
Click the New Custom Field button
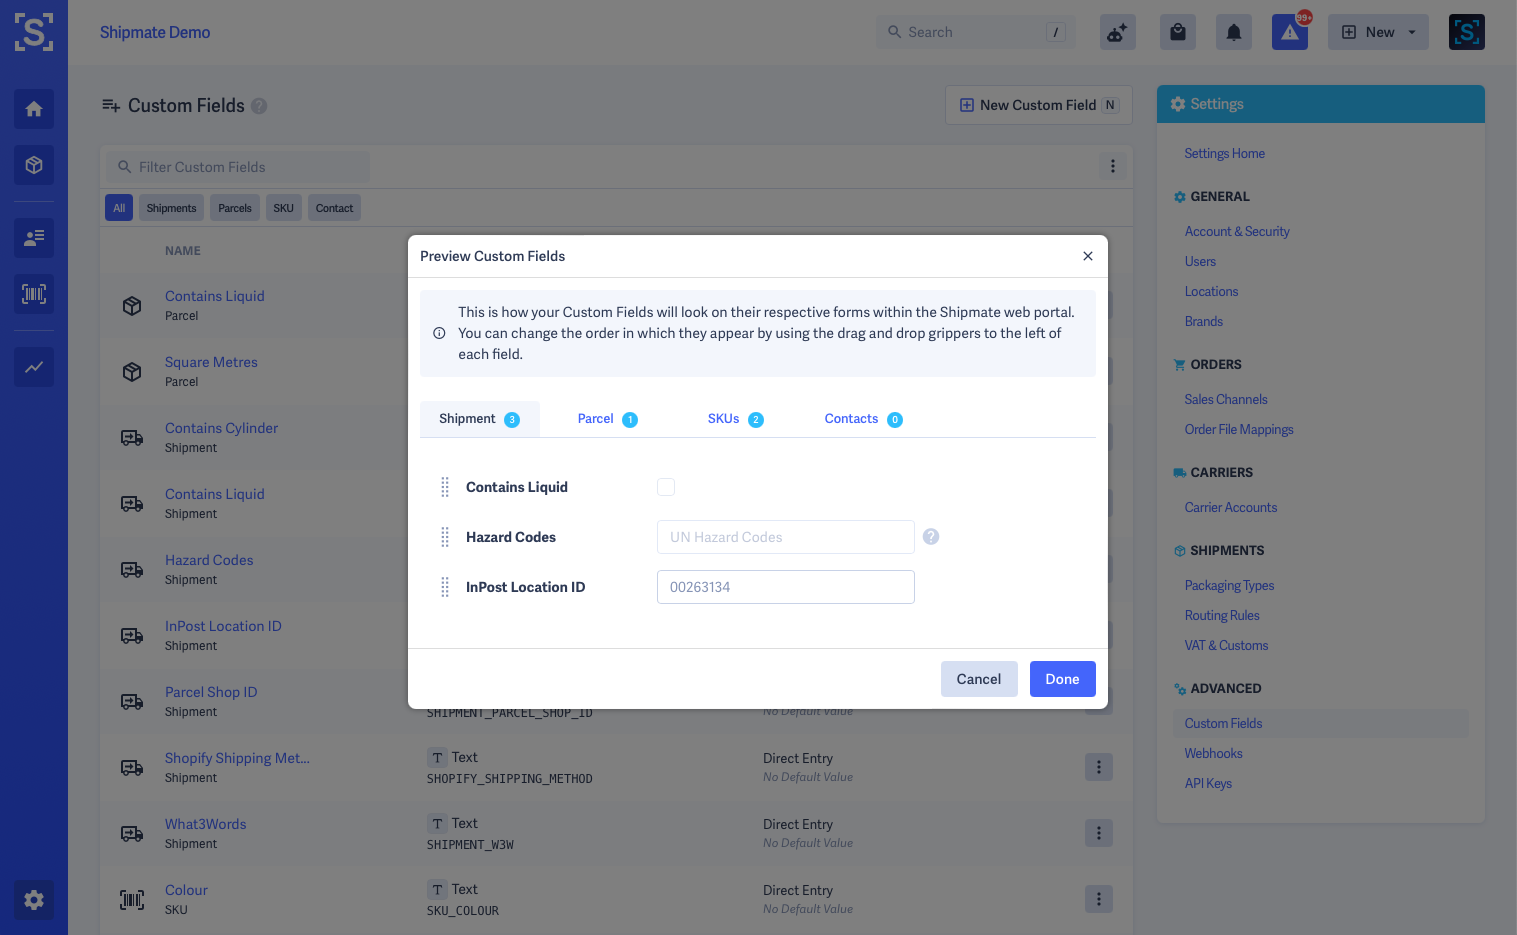pos(1039,105)
